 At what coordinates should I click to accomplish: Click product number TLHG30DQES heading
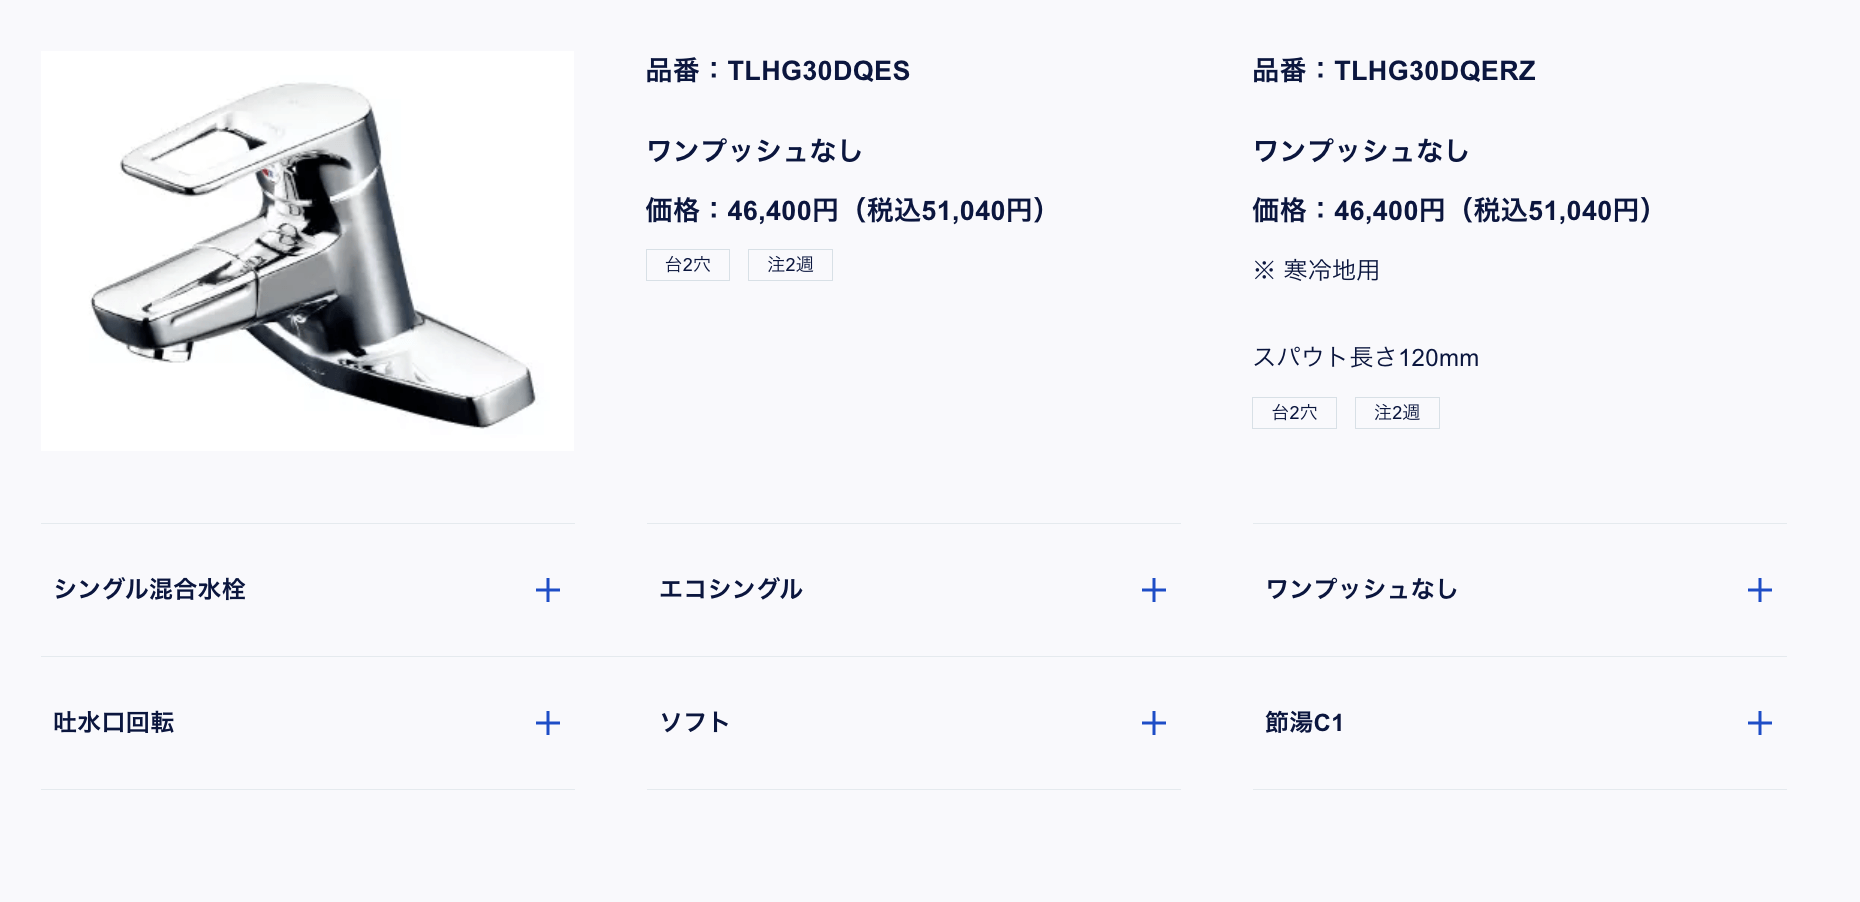pyautogui.click(x=778, y=71)
